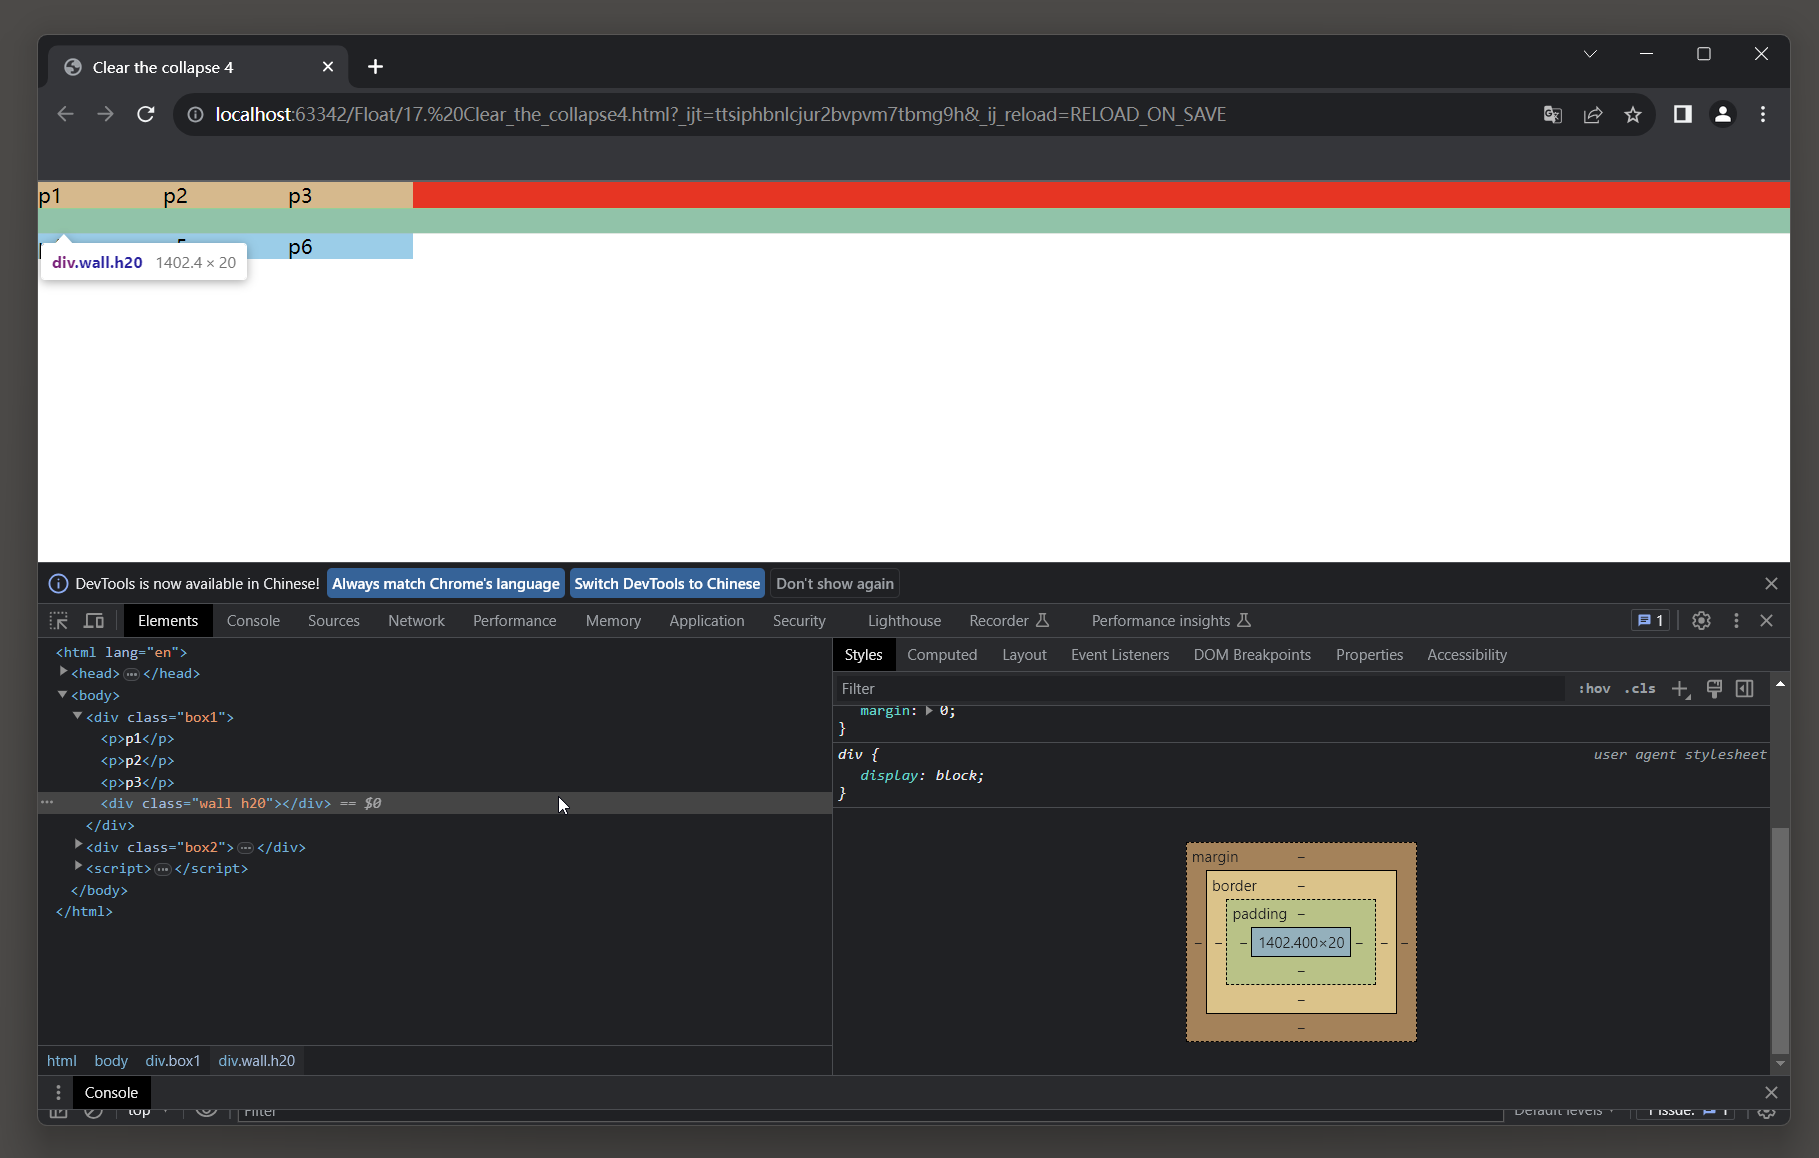Viewport: 1819px width, 1158px height.
Task: Open the issues counter badge
Action: 1650,621
